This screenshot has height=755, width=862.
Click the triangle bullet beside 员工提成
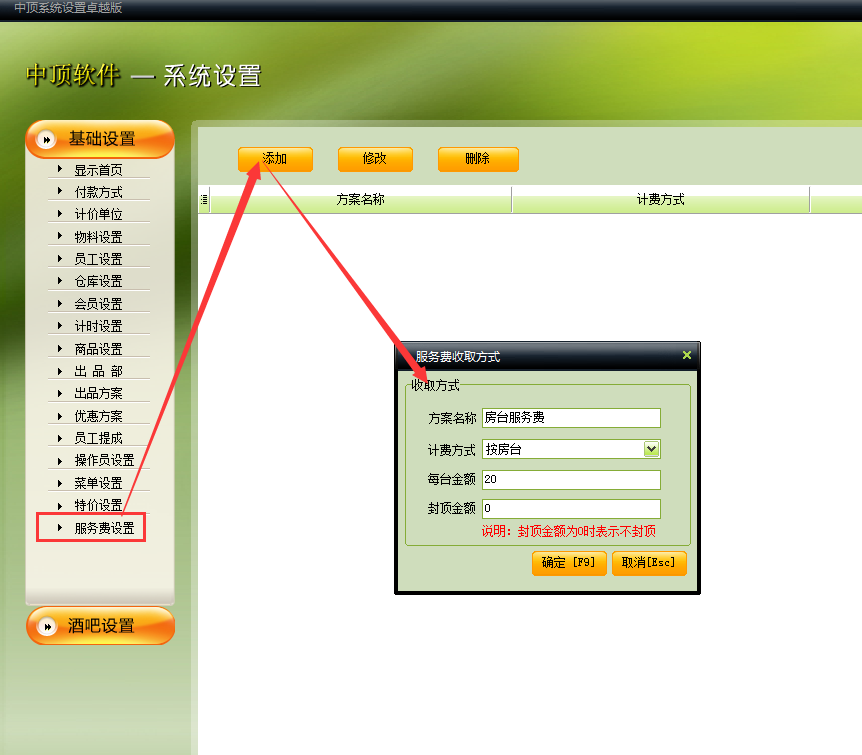pos(60,438)
